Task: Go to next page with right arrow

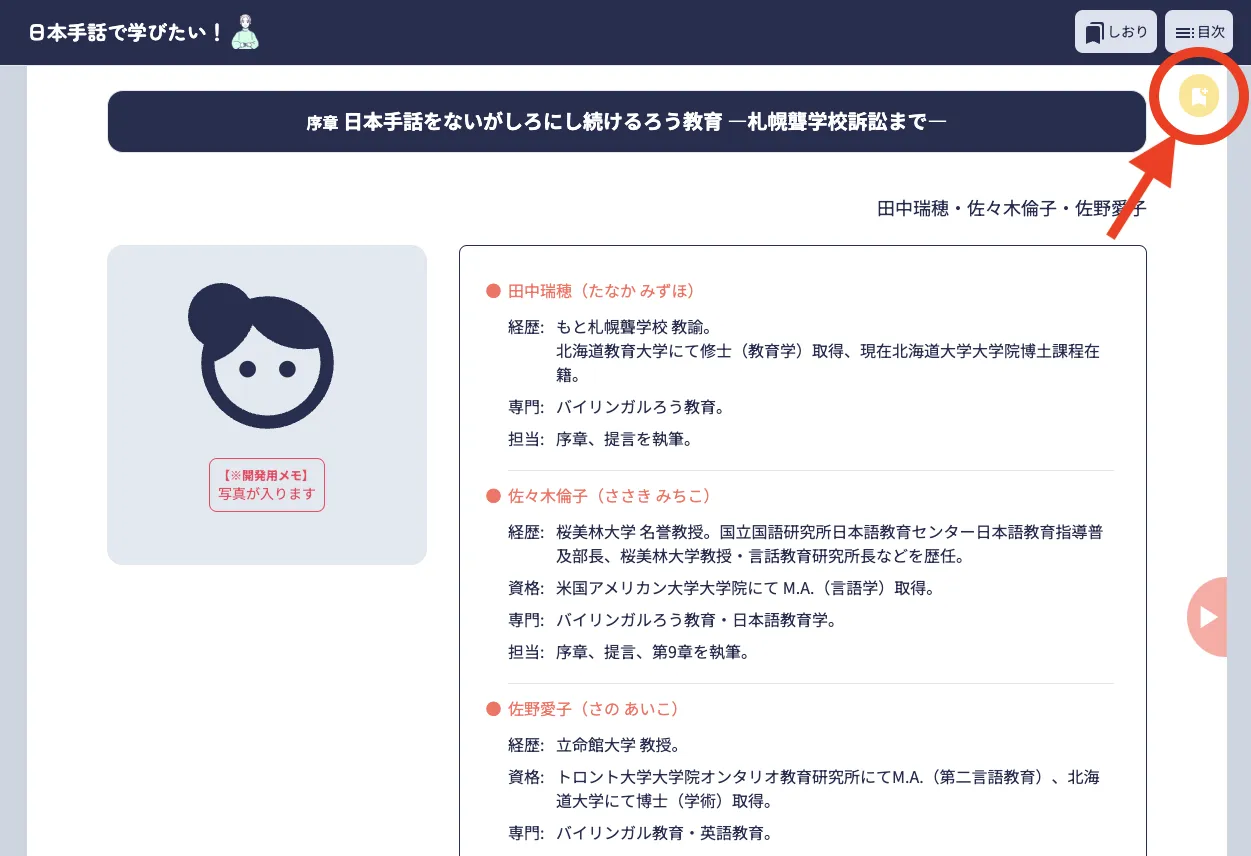Action: click(1208, 617)
